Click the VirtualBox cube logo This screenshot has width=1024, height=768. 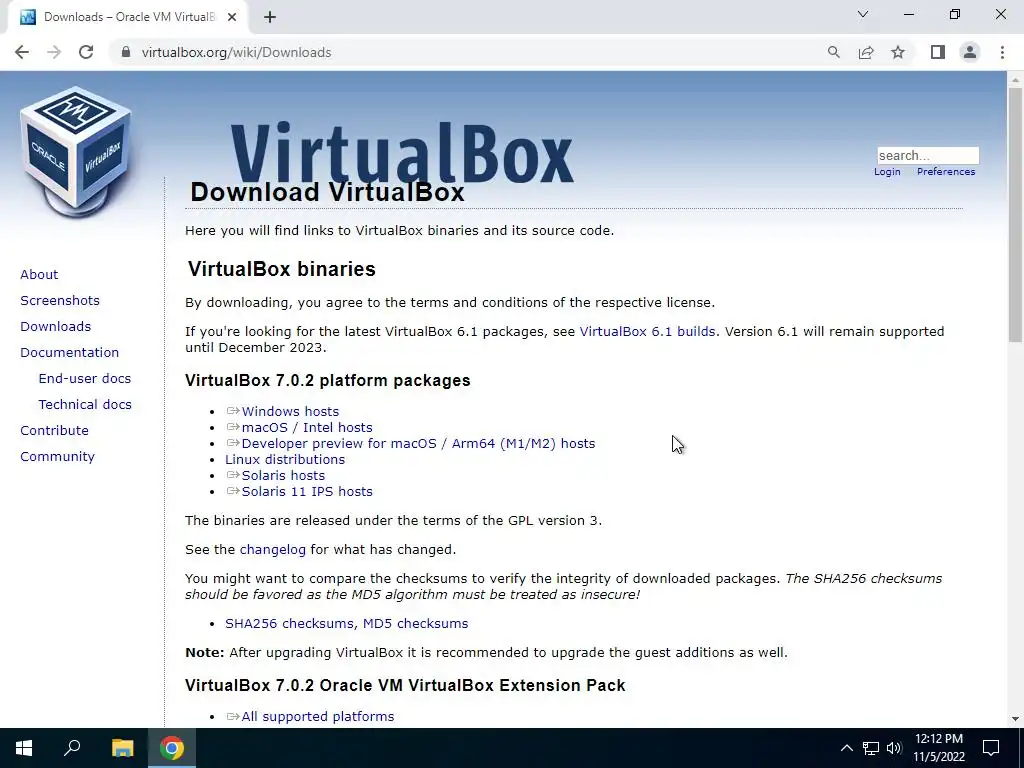[76, 152]
